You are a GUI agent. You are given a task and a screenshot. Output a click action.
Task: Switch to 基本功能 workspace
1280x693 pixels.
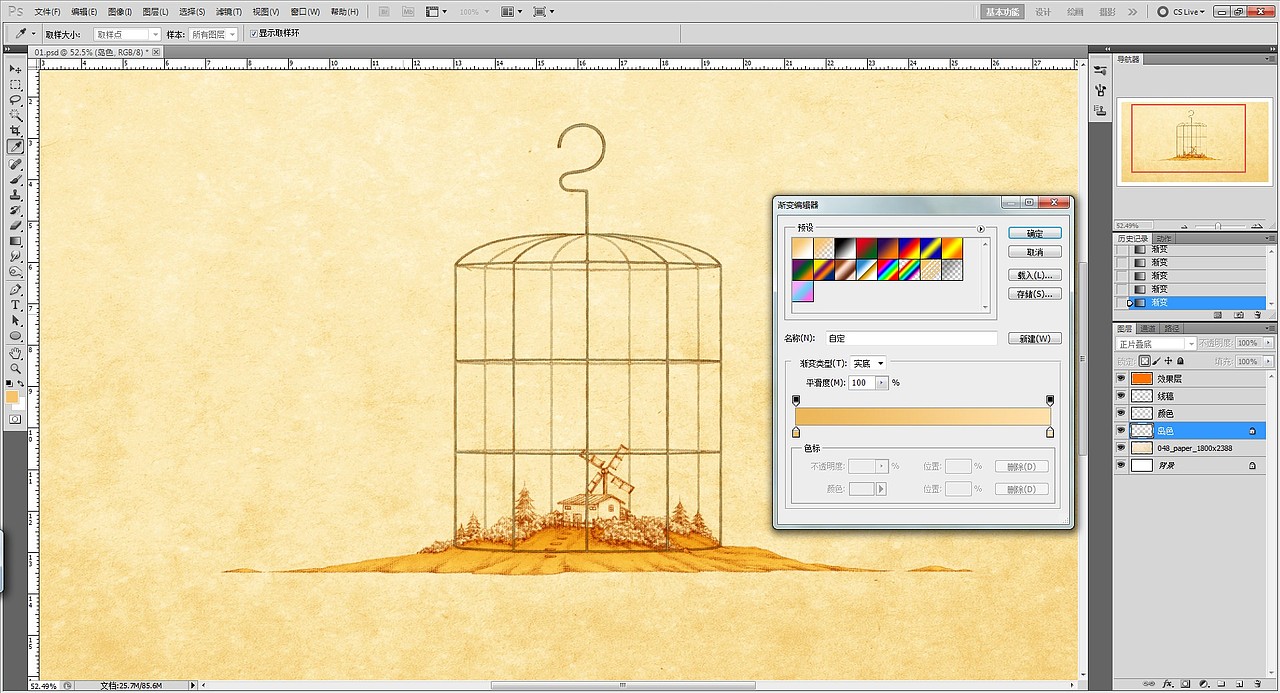(1001, 12)
